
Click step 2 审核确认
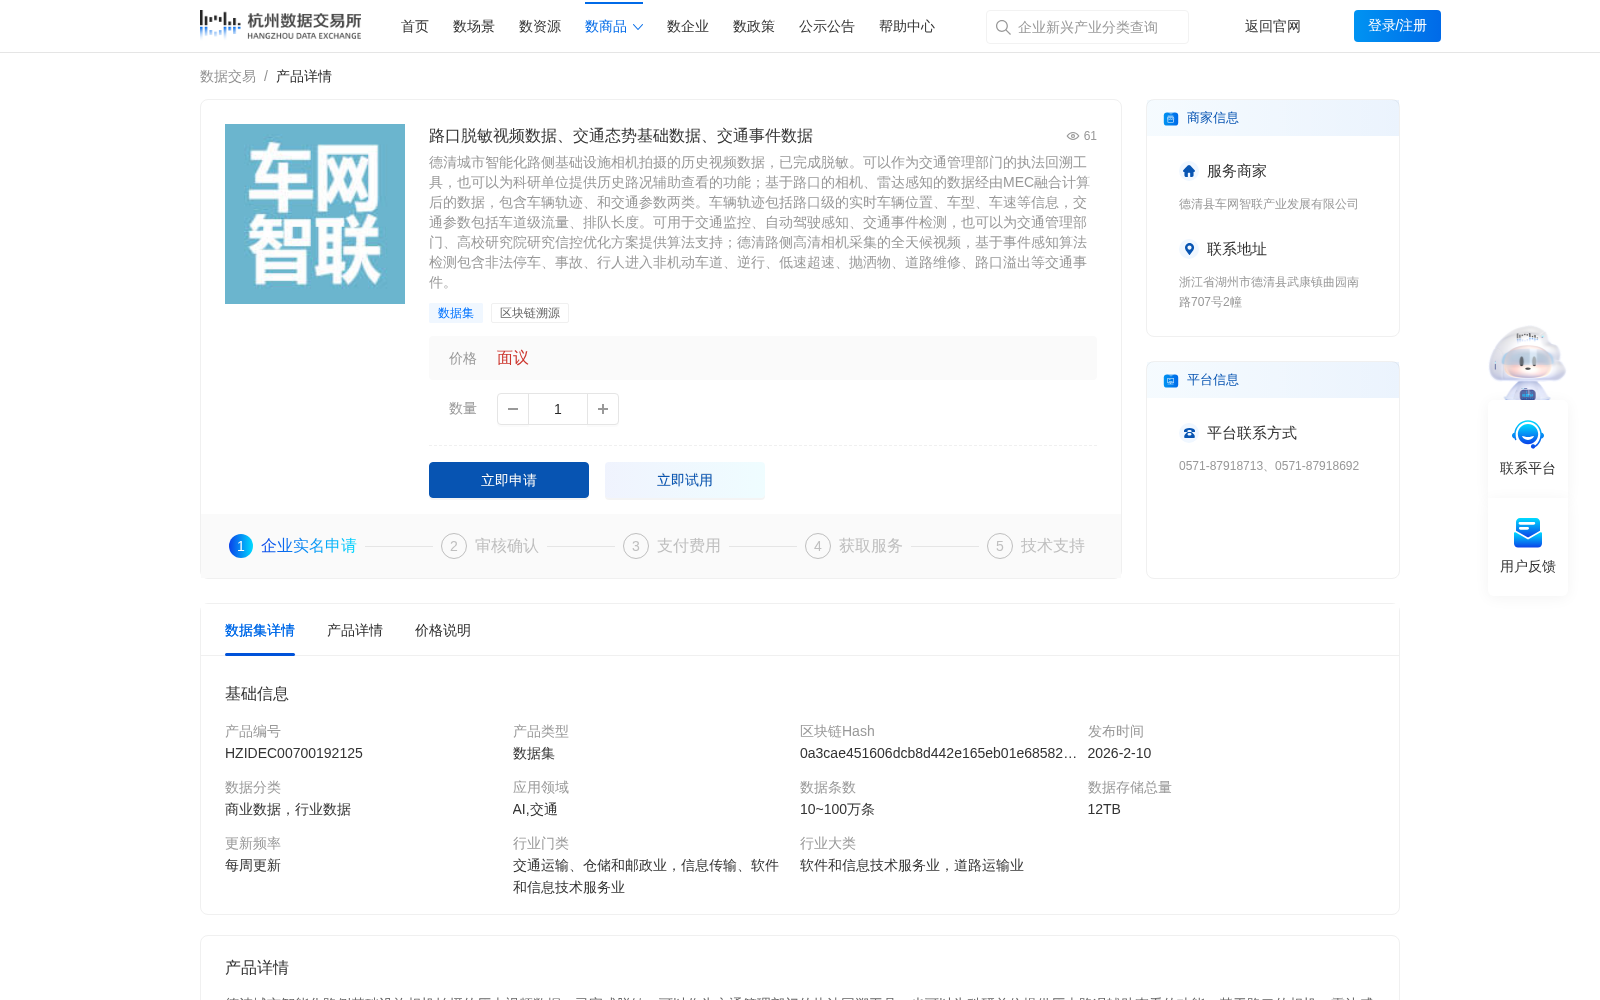pyautogui.click(x=490, y=546)
